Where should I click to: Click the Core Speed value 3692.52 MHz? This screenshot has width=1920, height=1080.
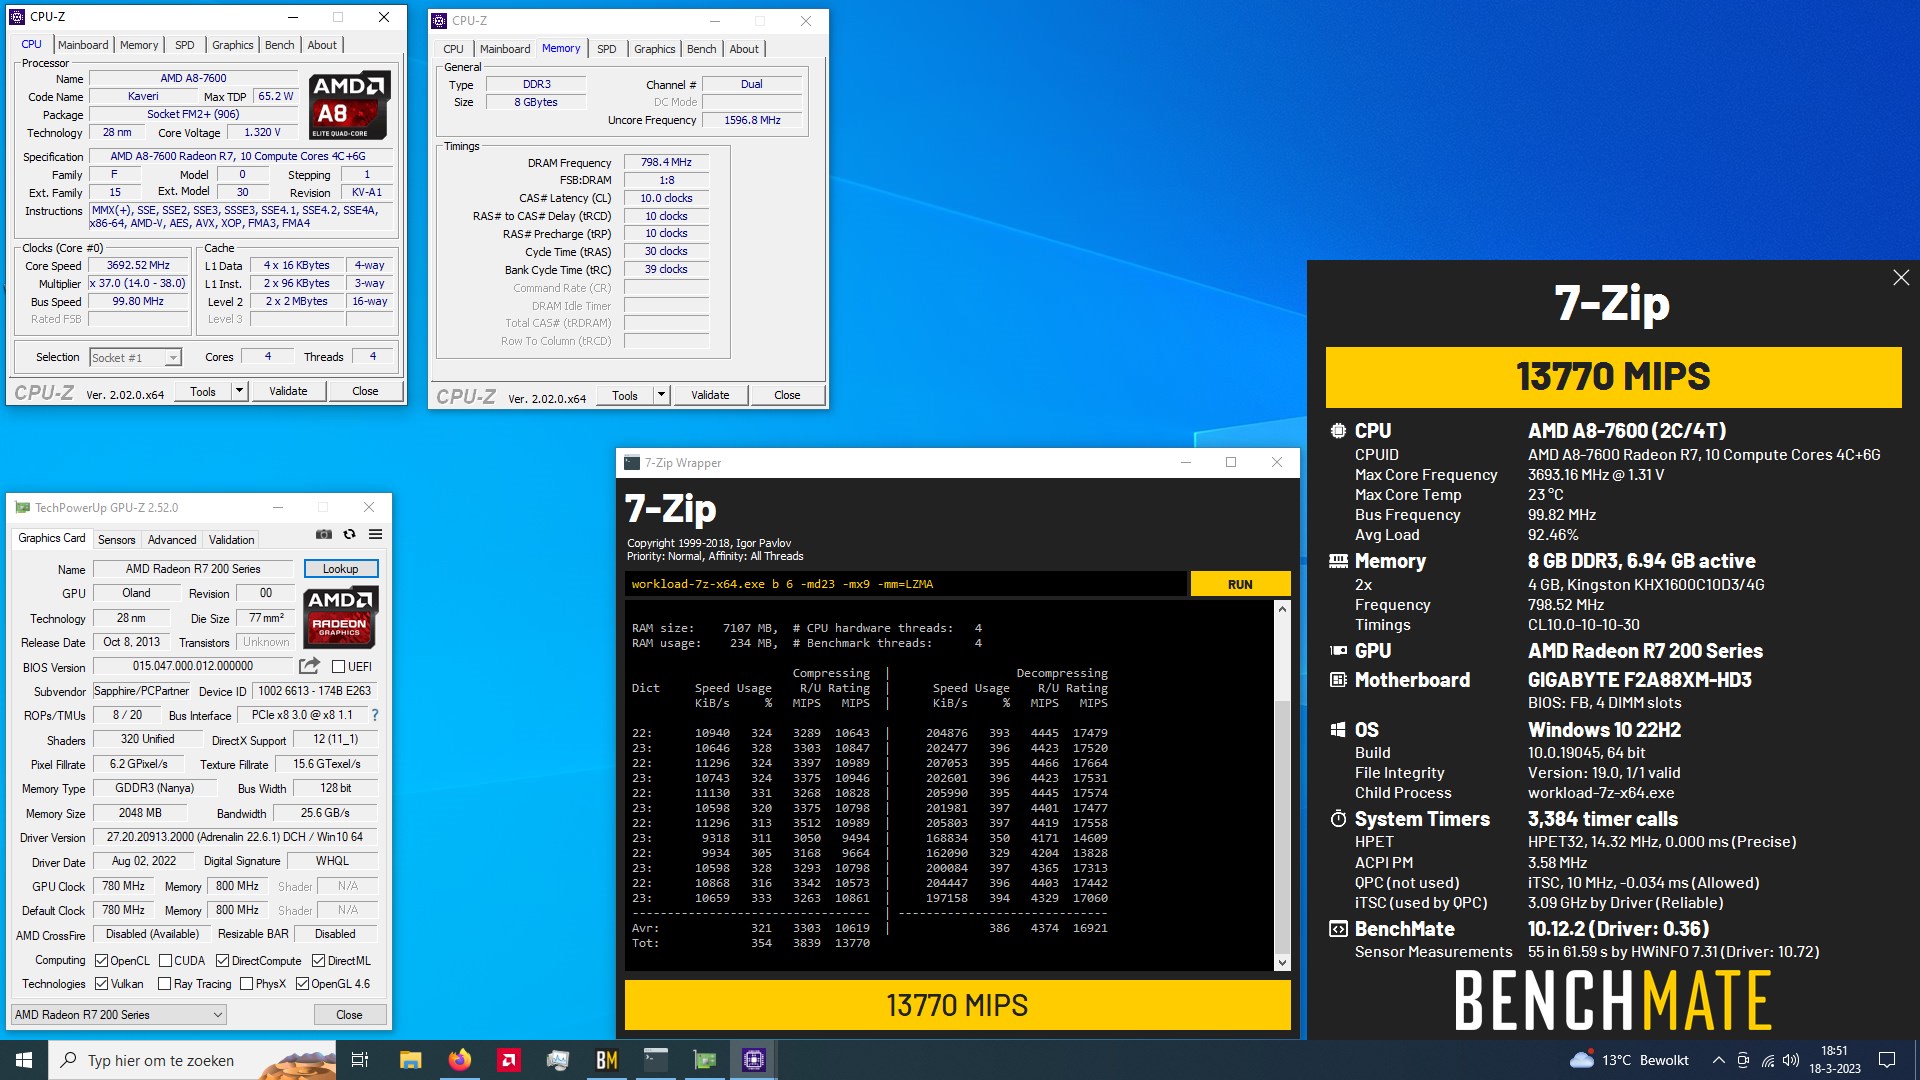(x=139, y=266)
